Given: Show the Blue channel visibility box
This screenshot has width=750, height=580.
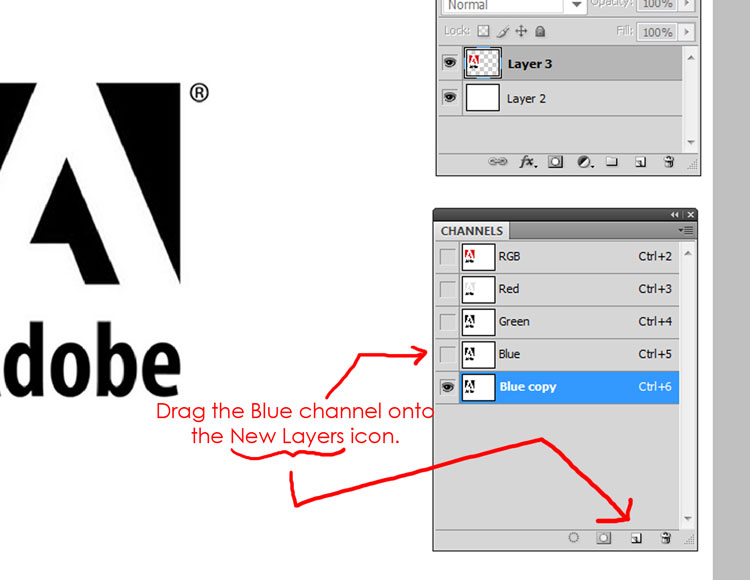Looking at the screenshot, I should tap(448, 354).
